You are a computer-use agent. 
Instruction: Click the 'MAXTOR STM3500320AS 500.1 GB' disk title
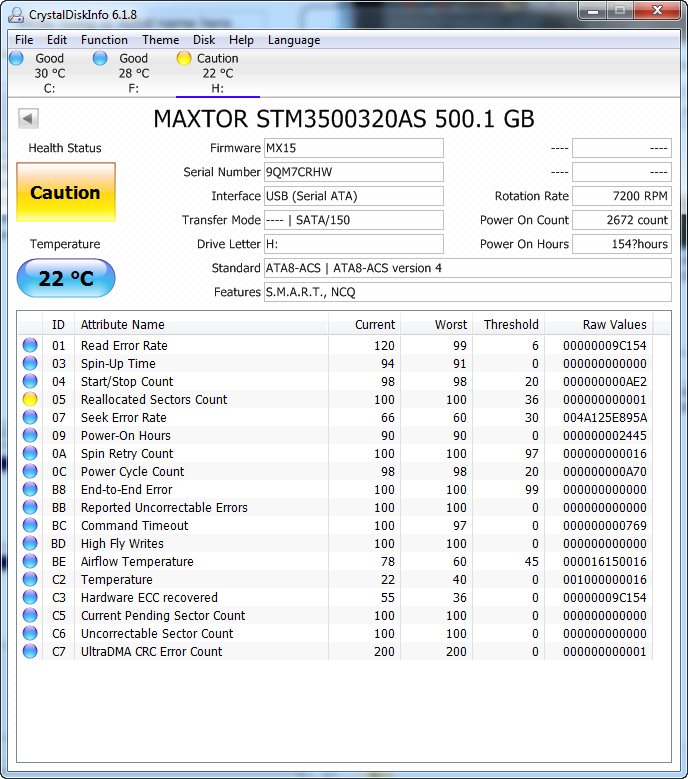click(344, 119)
